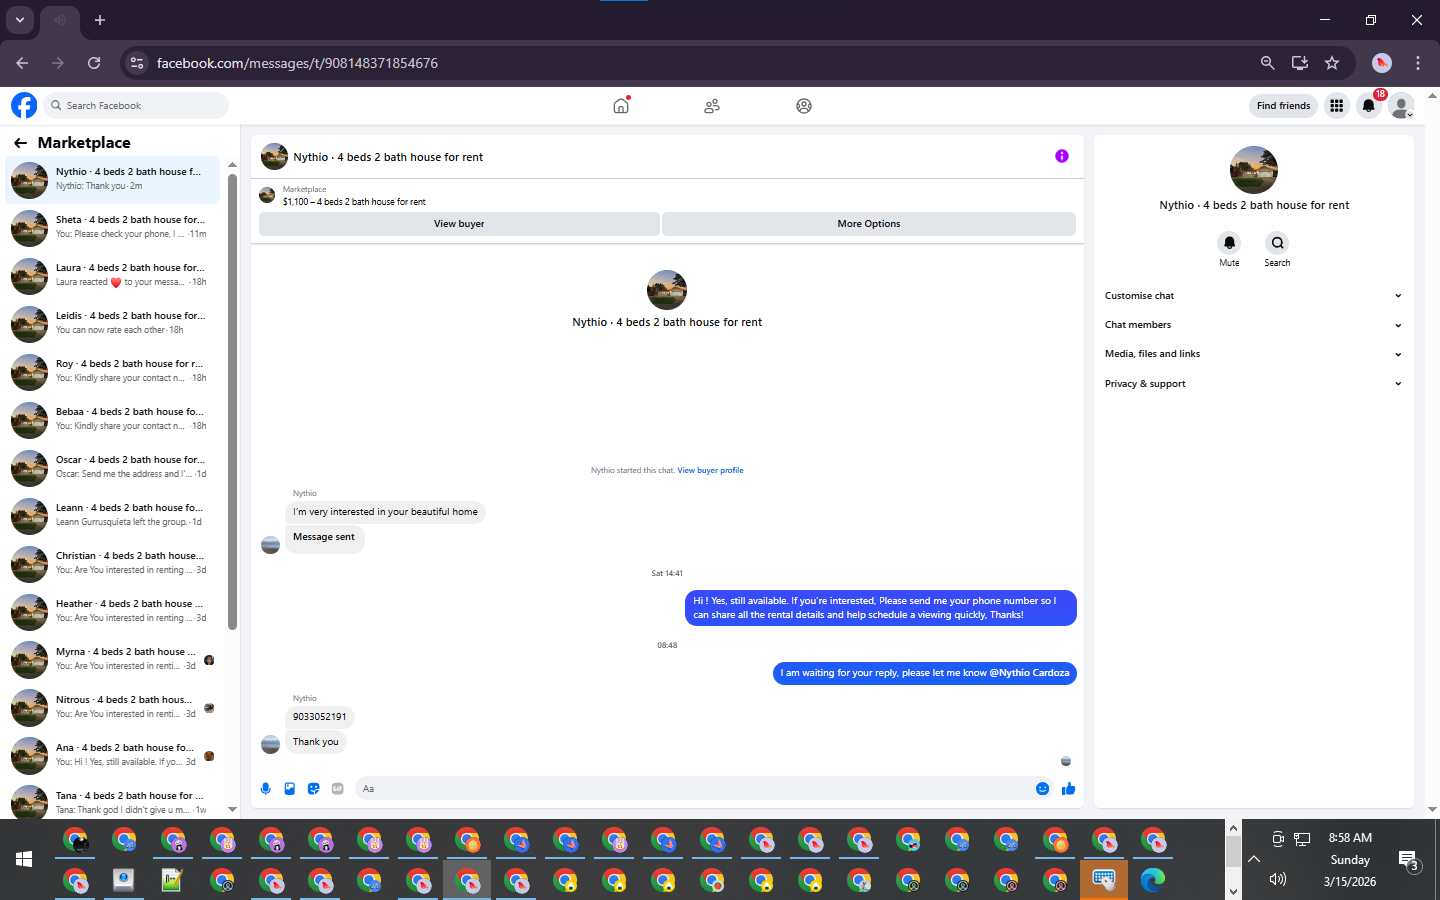Open the browser zoom magnifier icon
1440x900 pixels.
point(1268,63)
